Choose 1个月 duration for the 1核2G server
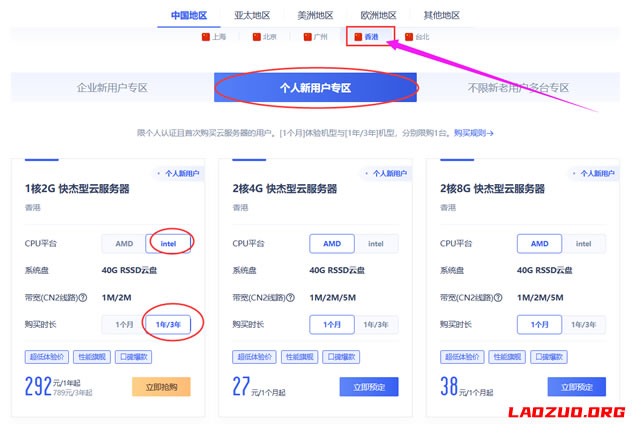The image size is (632, 424). pos(124,324)
